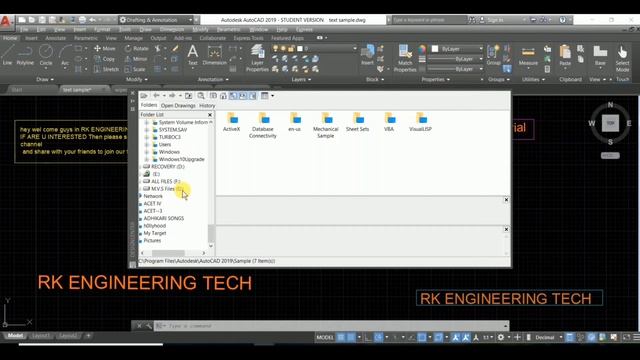This screenshot has height=360, width=640.
Task: Click the Measure tool
Action: [528, 55]
